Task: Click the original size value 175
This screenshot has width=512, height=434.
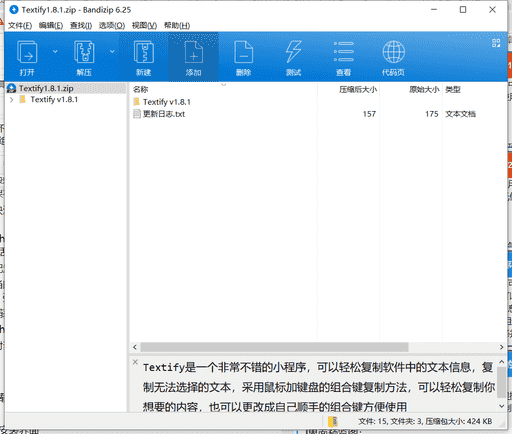Action: 432,114
